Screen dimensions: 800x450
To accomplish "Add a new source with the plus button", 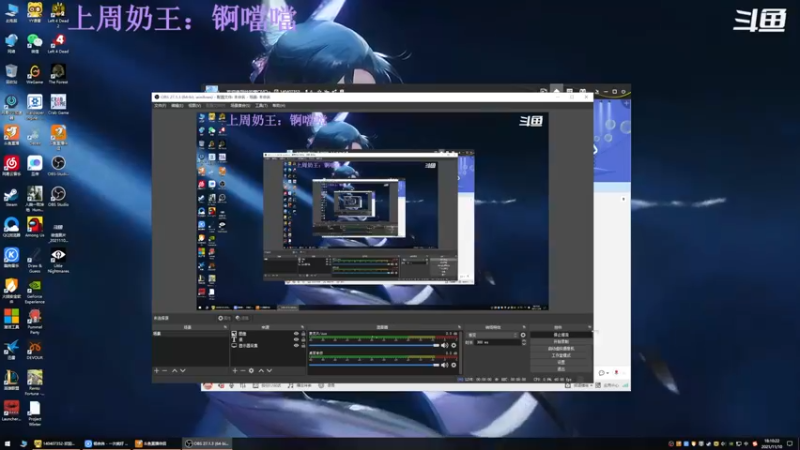I will point(235,370).
